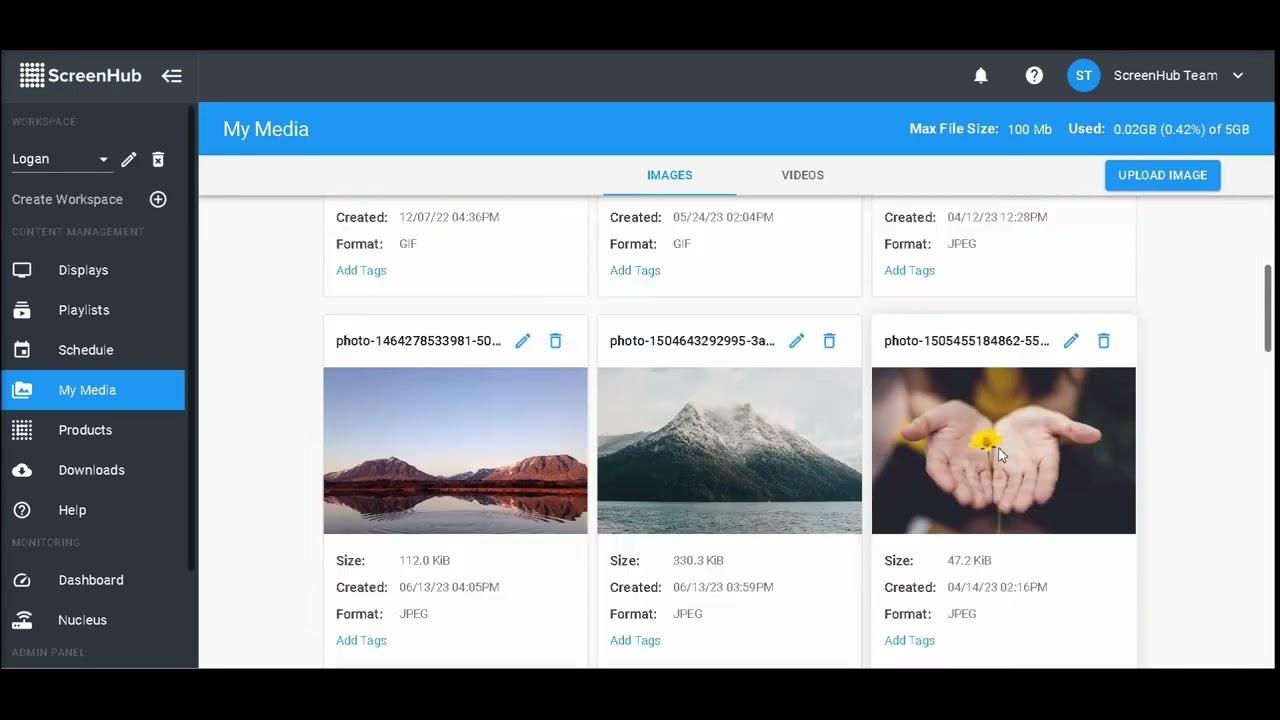This screenshot has height=720, width=1280.
Task: Click the Playlists icon in sidebar
Action: click(x=22, y=310)
